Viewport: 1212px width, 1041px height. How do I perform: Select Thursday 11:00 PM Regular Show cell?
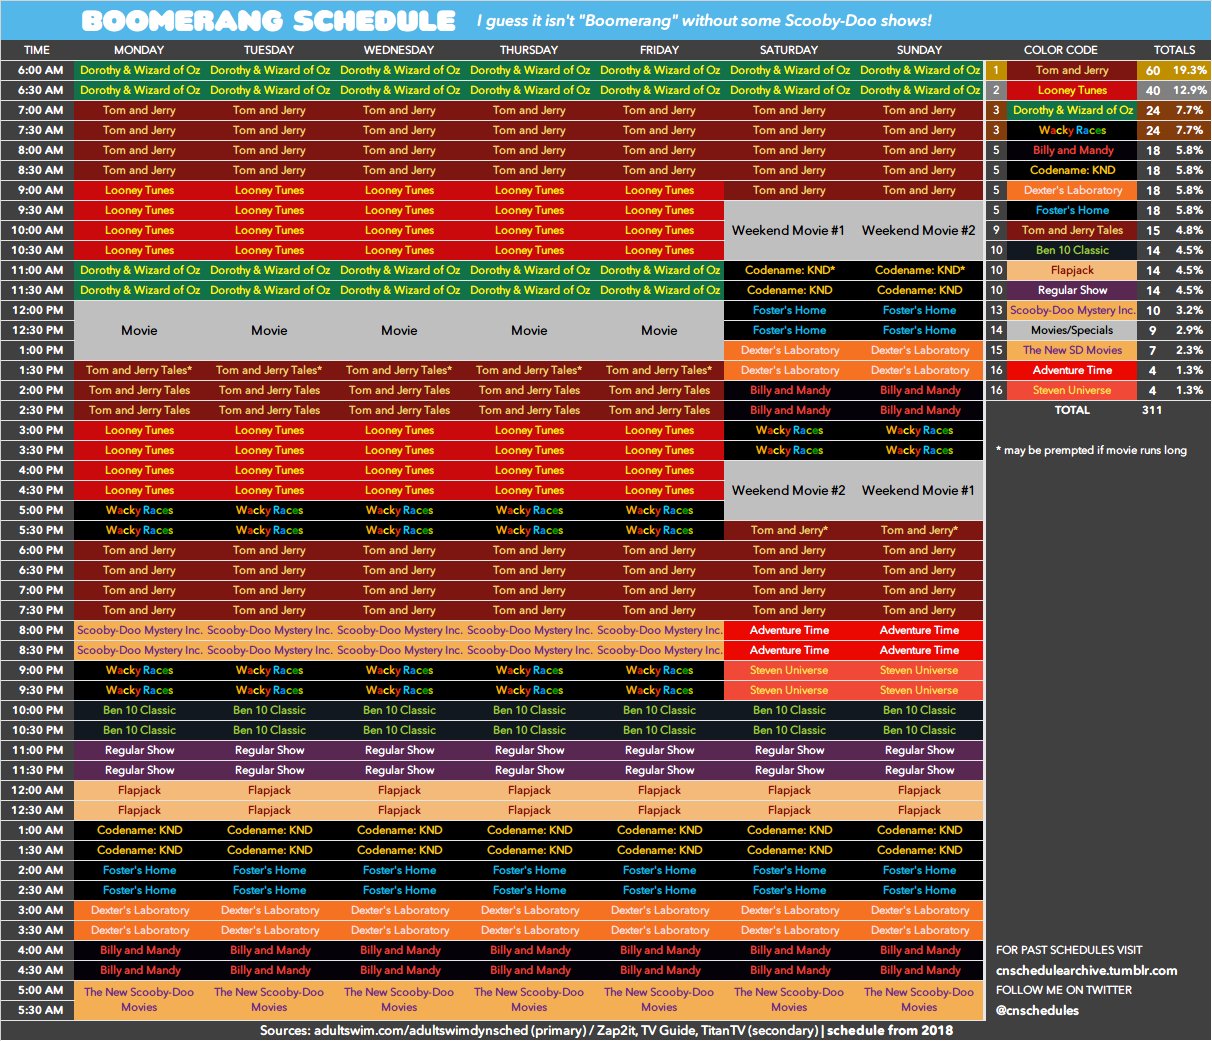[529, 750]
